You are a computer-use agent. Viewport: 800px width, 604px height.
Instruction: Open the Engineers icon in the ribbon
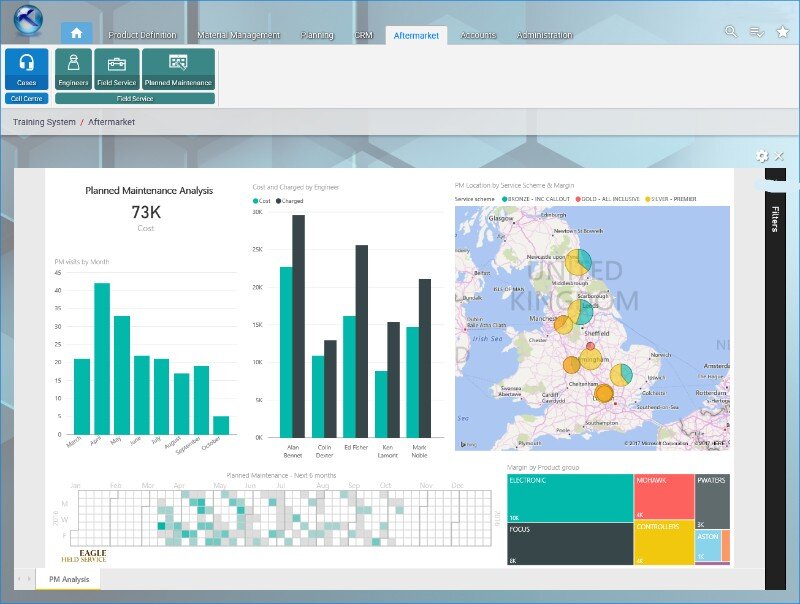[73, 69]
